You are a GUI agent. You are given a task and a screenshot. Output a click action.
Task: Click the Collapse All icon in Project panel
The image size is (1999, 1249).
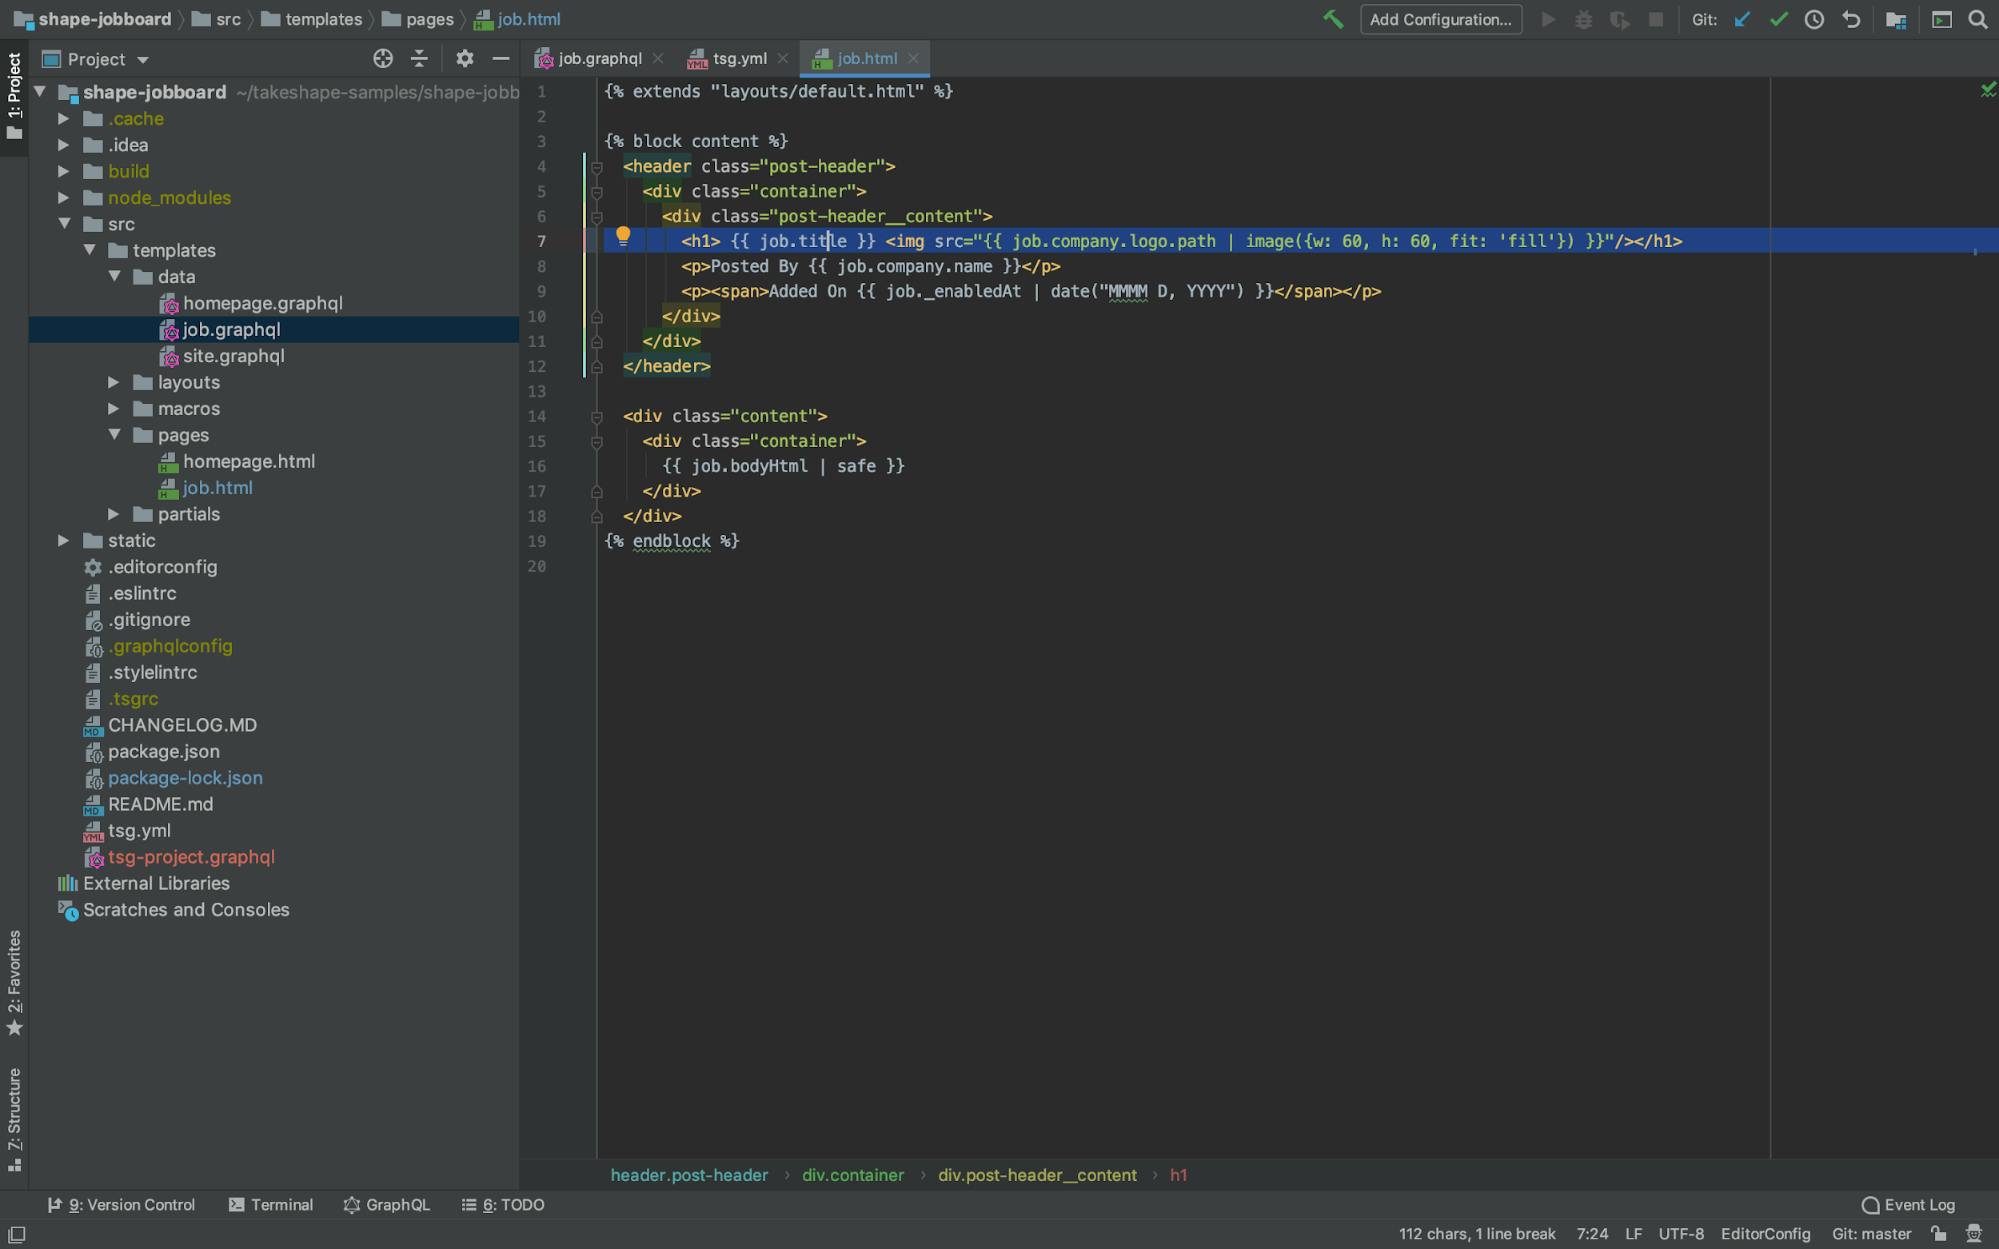[419, 59]
